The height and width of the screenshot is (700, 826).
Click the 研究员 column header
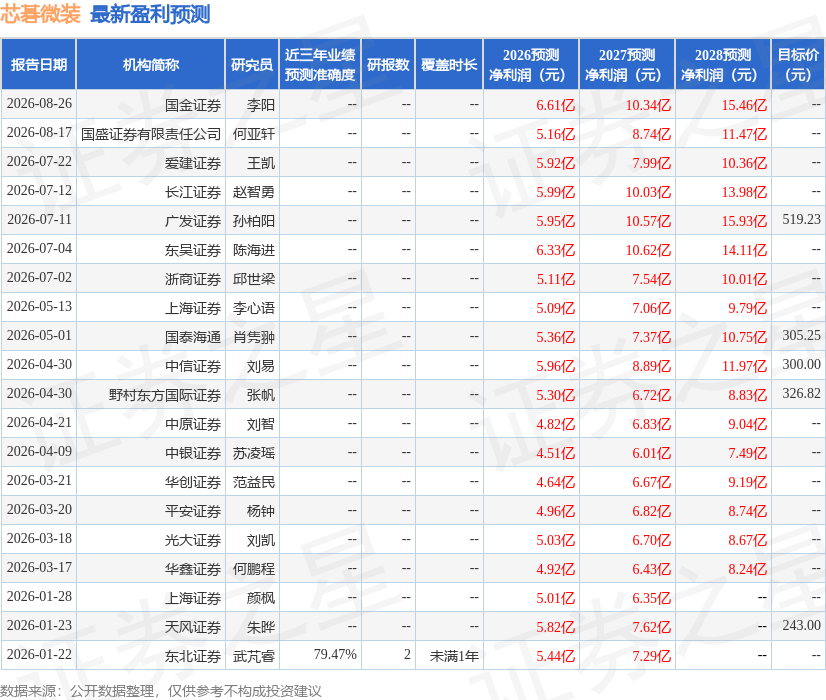(252, 64)
